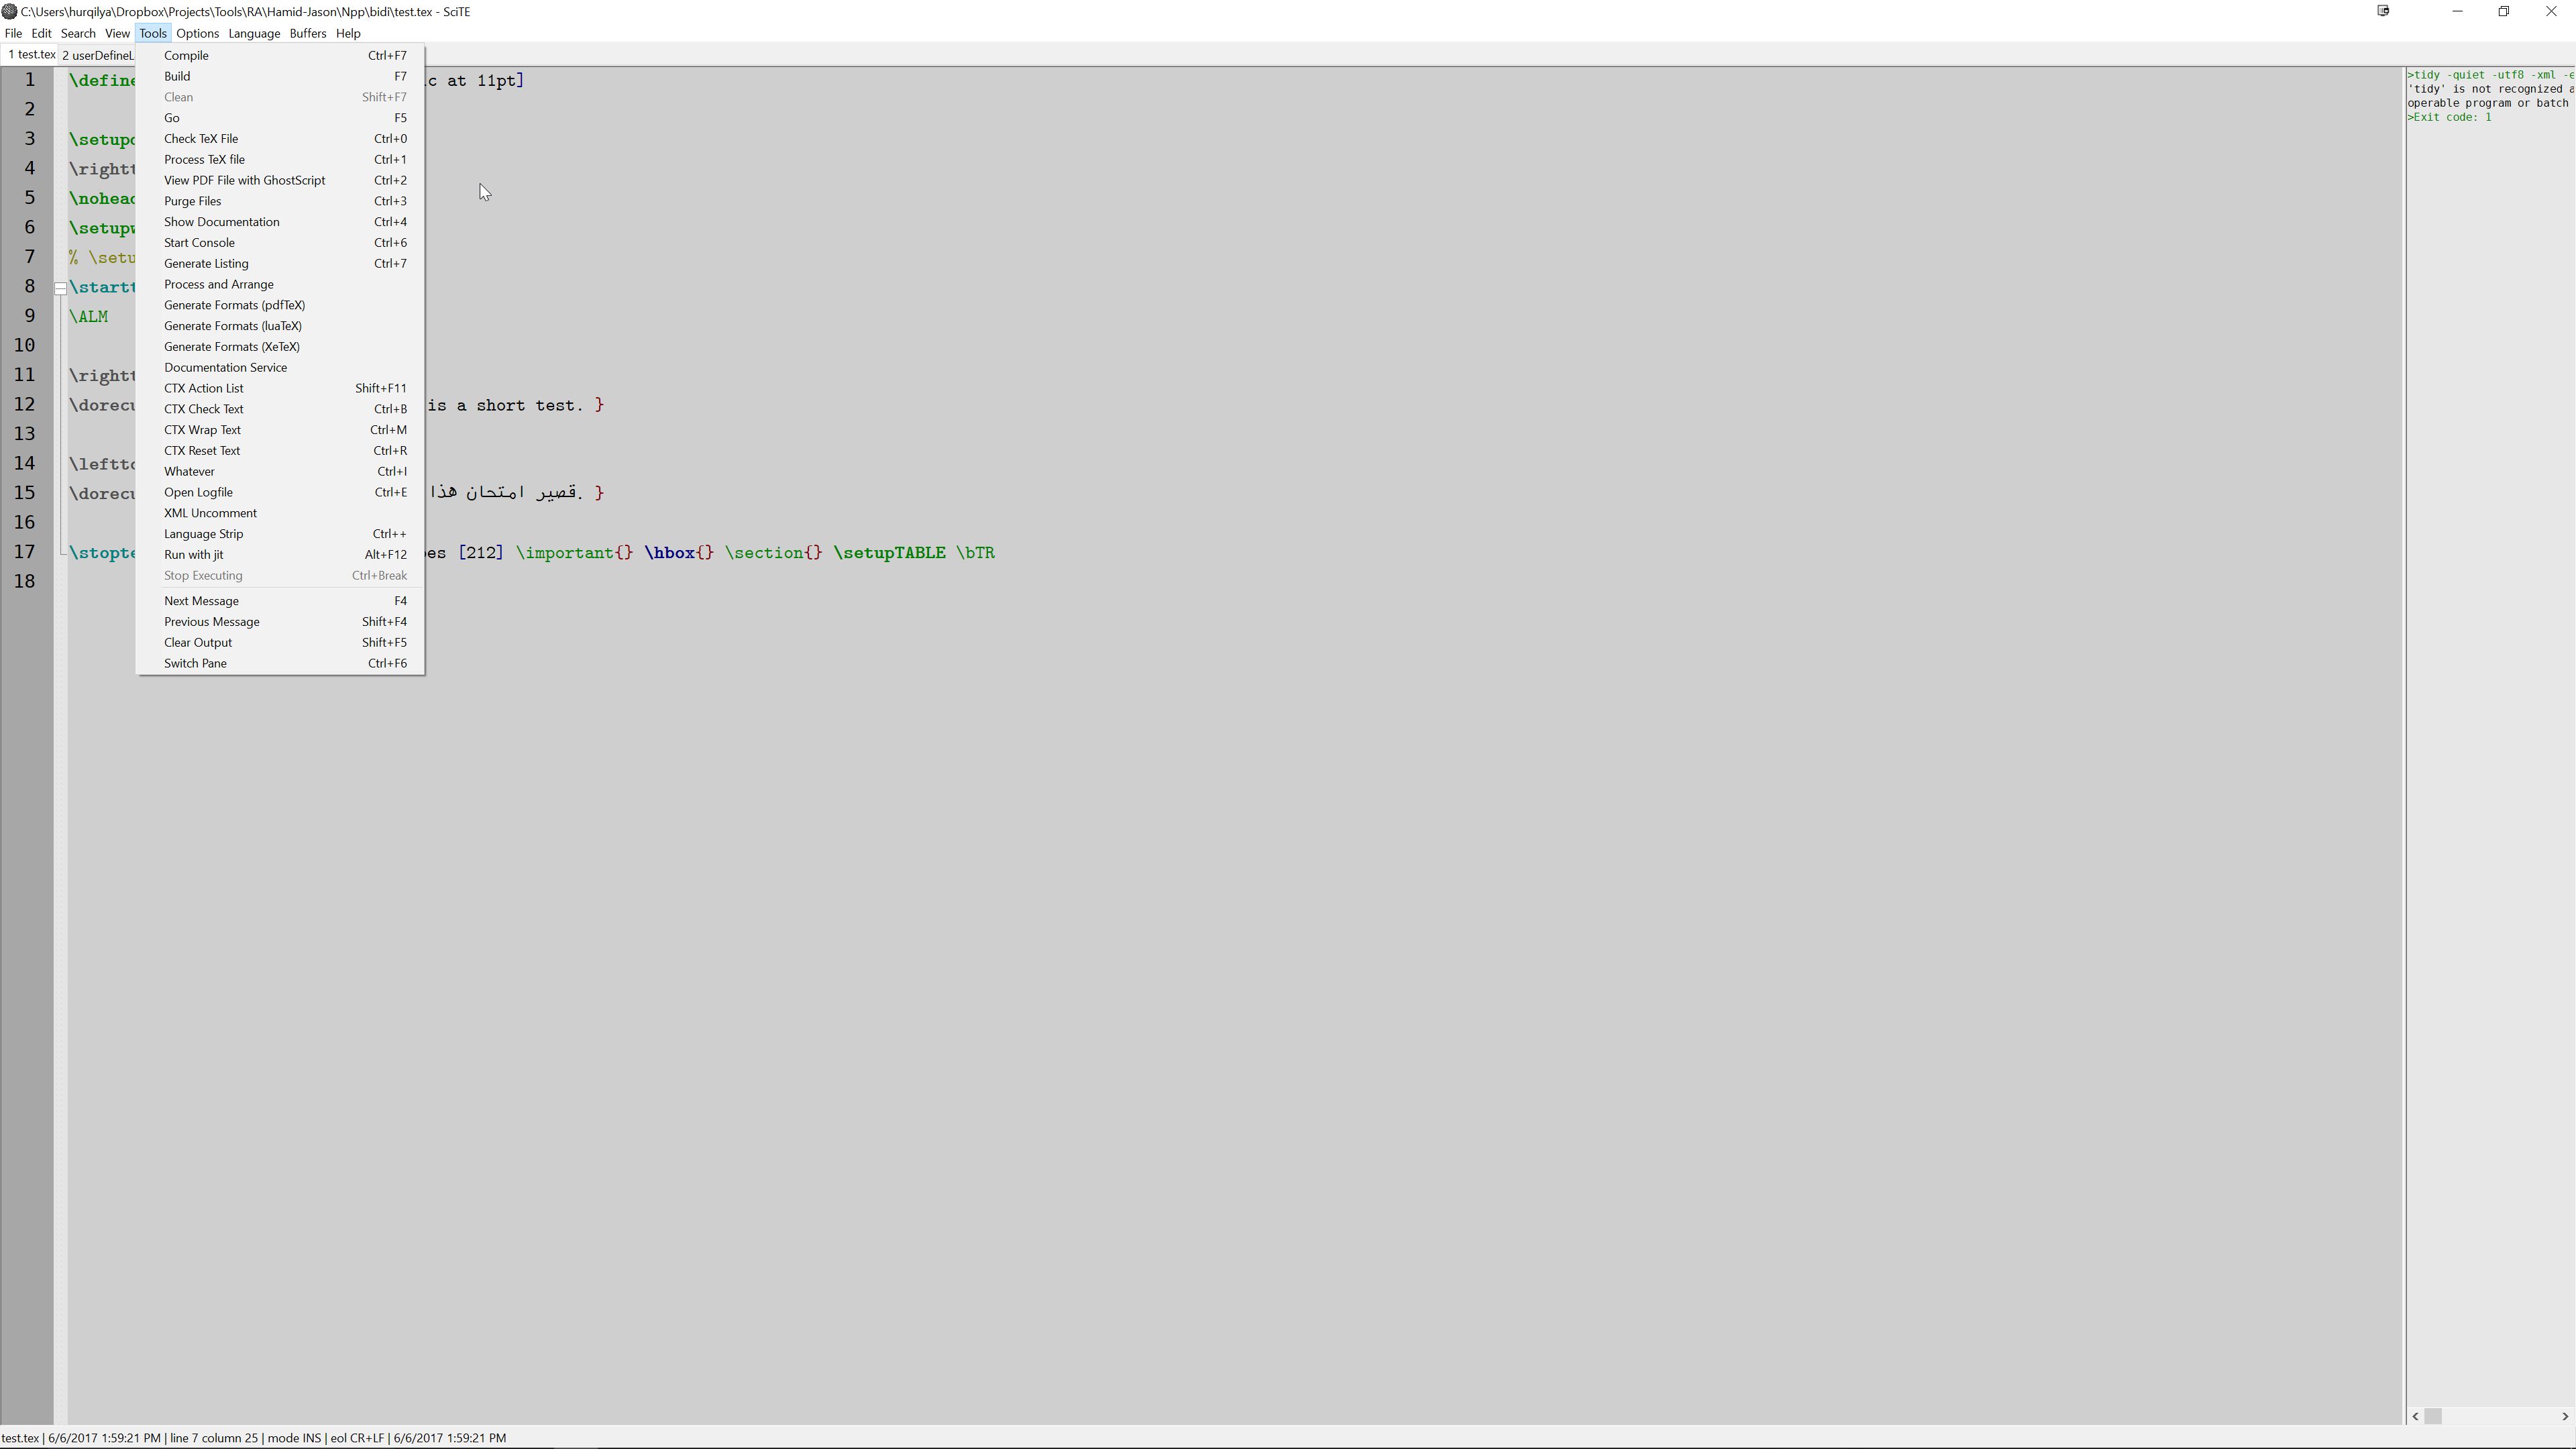Screen dimensions: 2576x1449
Task: Restore the window using the restore button
Action: [2504, 11]
